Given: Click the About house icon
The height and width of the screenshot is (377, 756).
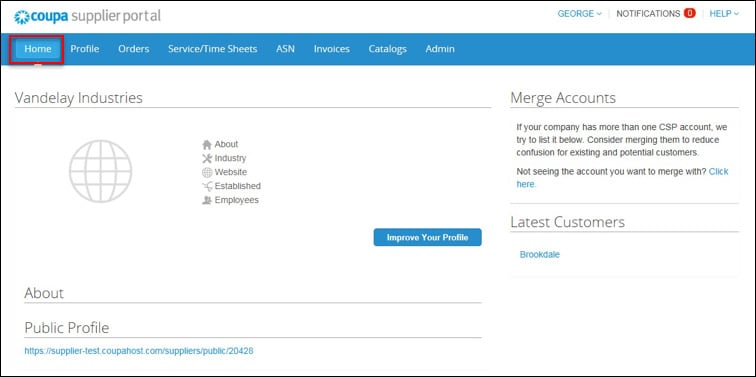Looking at the screenshot, I should point(207,145).
